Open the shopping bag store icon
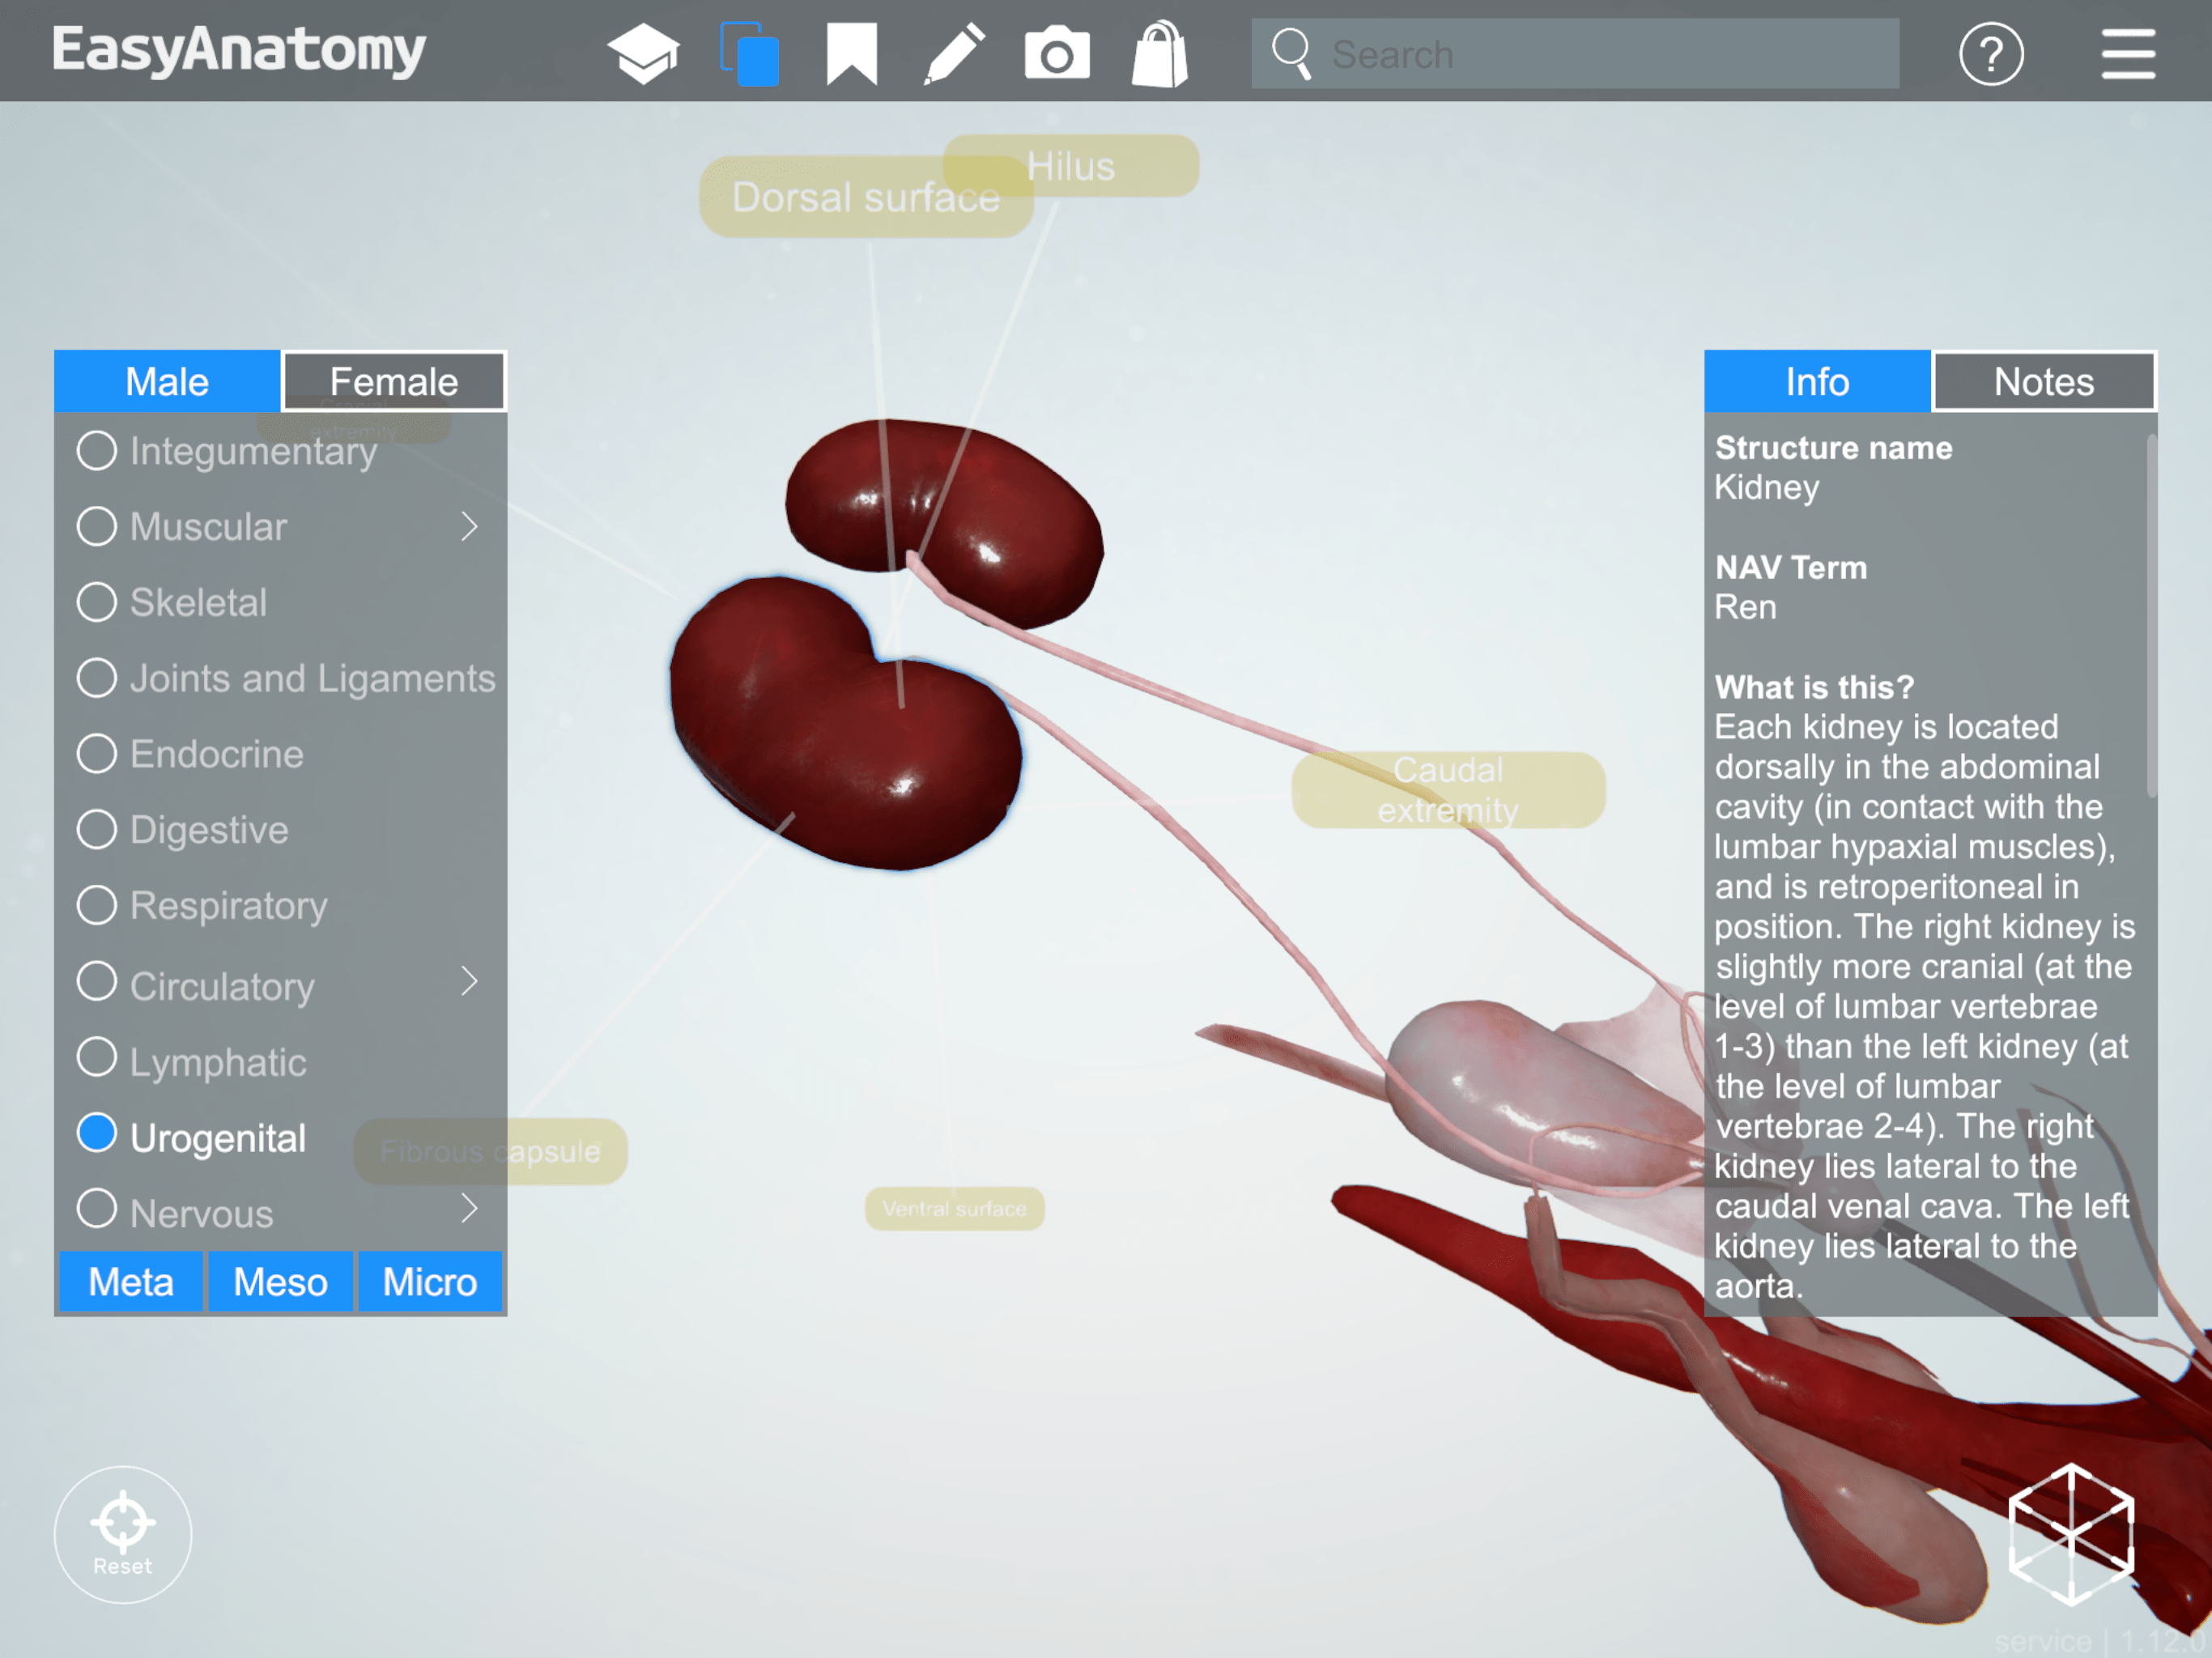Screen dimensions: 2212x1658 click(1159, 54)
